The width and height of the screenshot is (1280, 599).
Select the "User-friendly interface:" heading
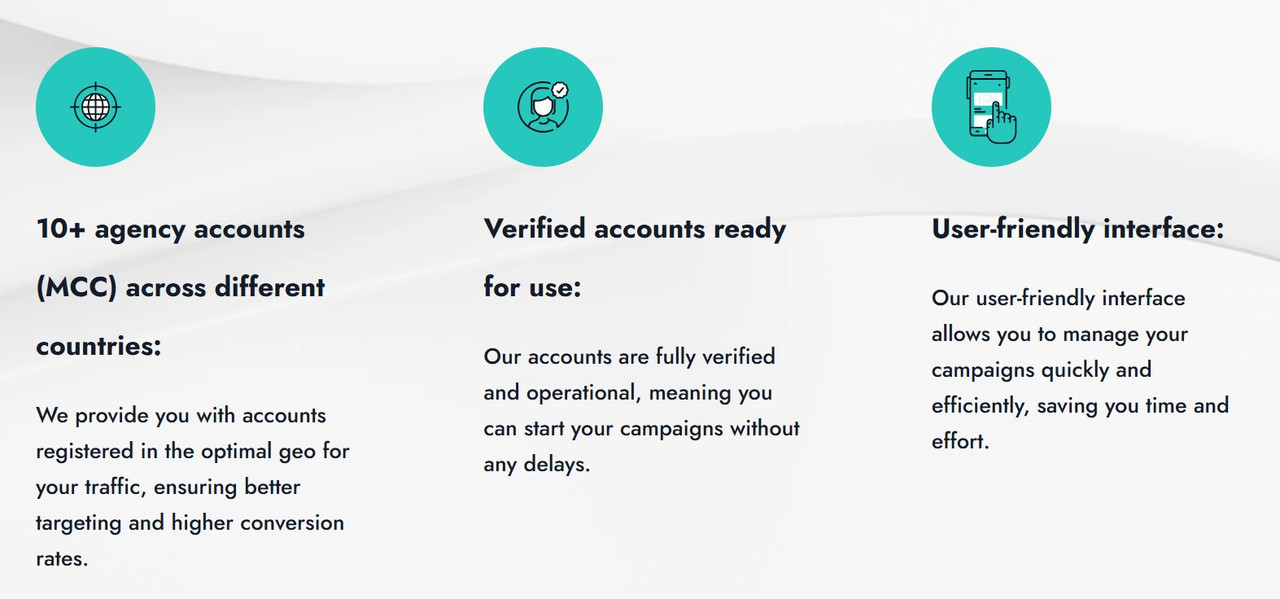pyautogui.click(x=1077, y=229)
